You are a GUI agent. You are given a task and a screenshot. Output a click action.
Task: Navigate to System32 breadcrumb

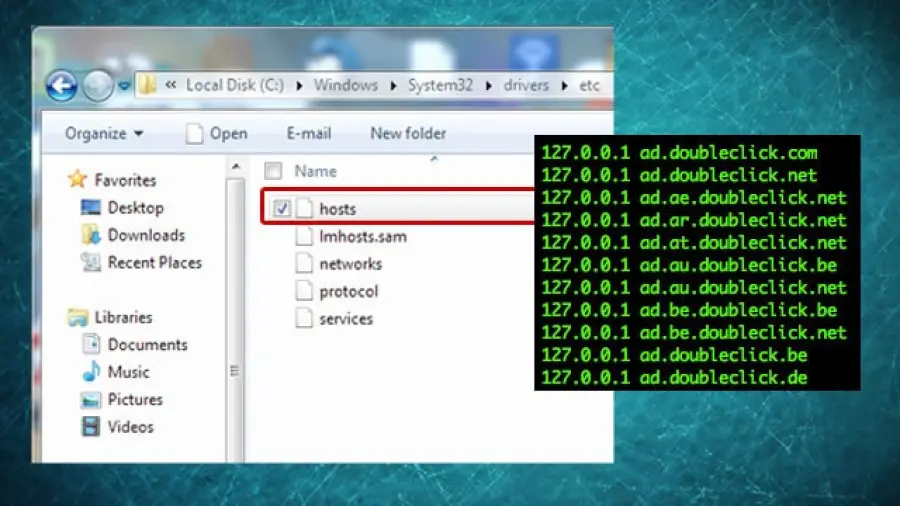point(440,85)
